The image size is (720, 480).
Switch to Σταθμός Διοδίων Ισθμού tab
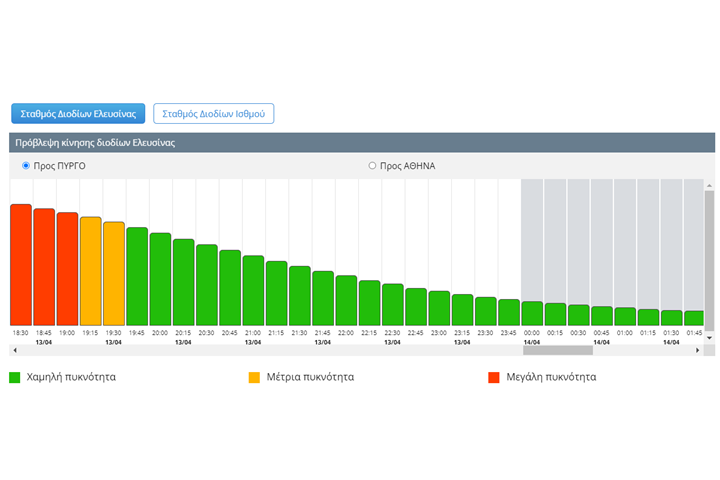(214, 113)
